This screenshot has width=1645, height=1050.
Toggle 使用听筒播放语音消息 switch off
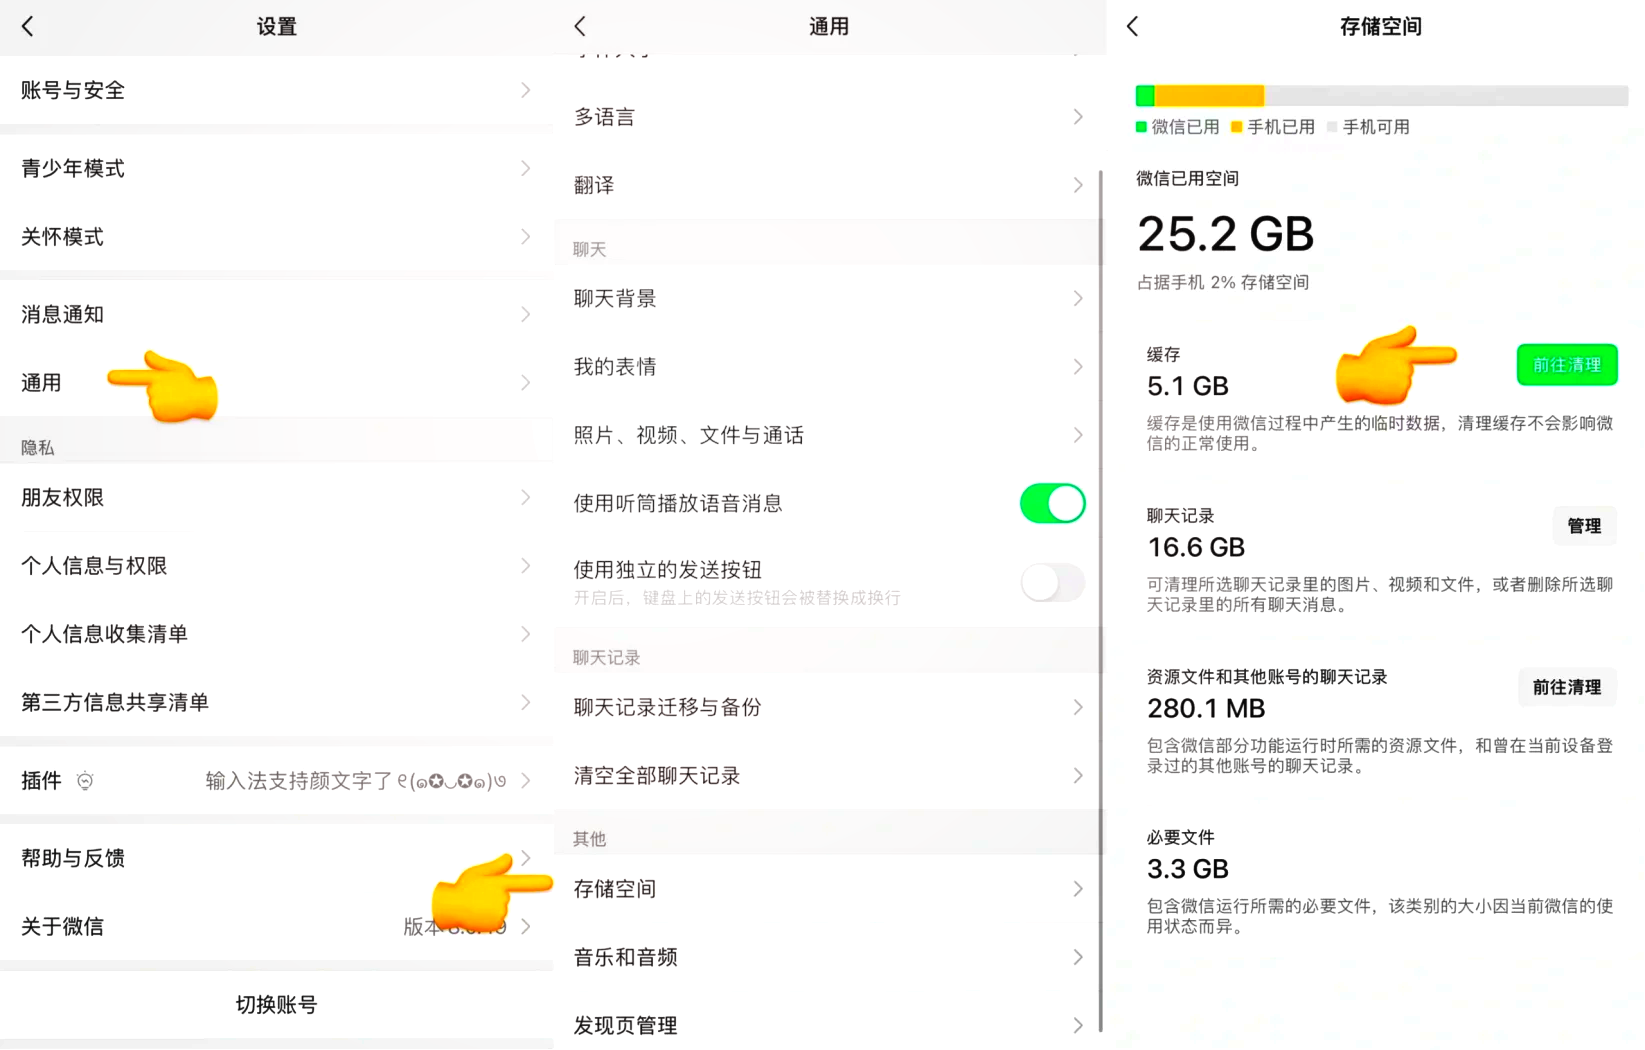point(1052,503)
